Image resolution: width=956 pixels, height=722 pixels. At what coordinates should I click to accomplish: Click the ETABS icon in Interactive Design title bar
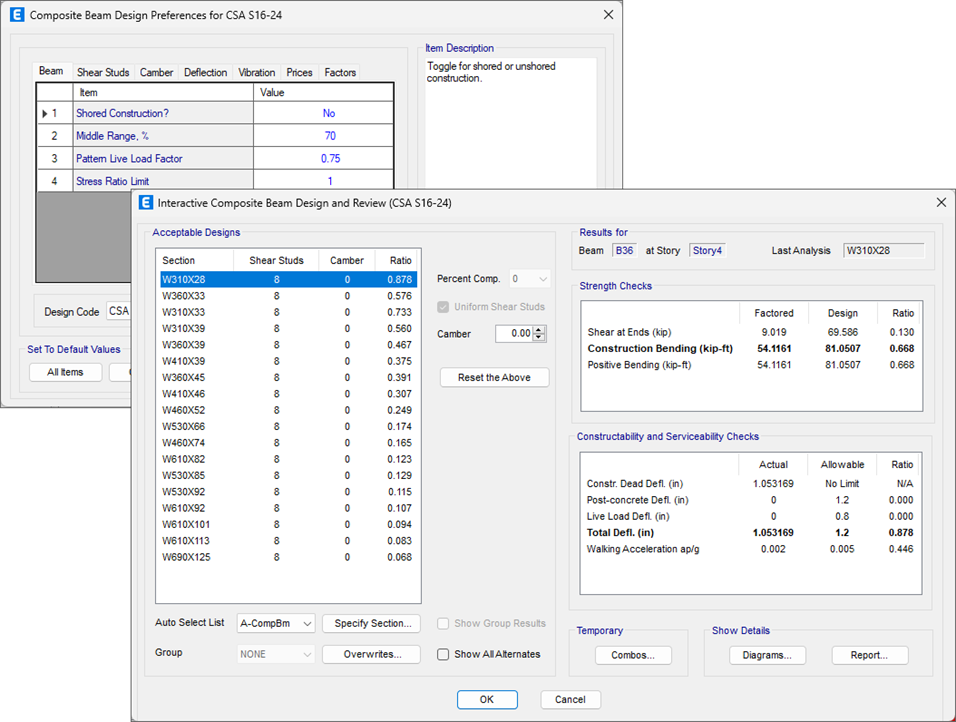tap(146, 202)
